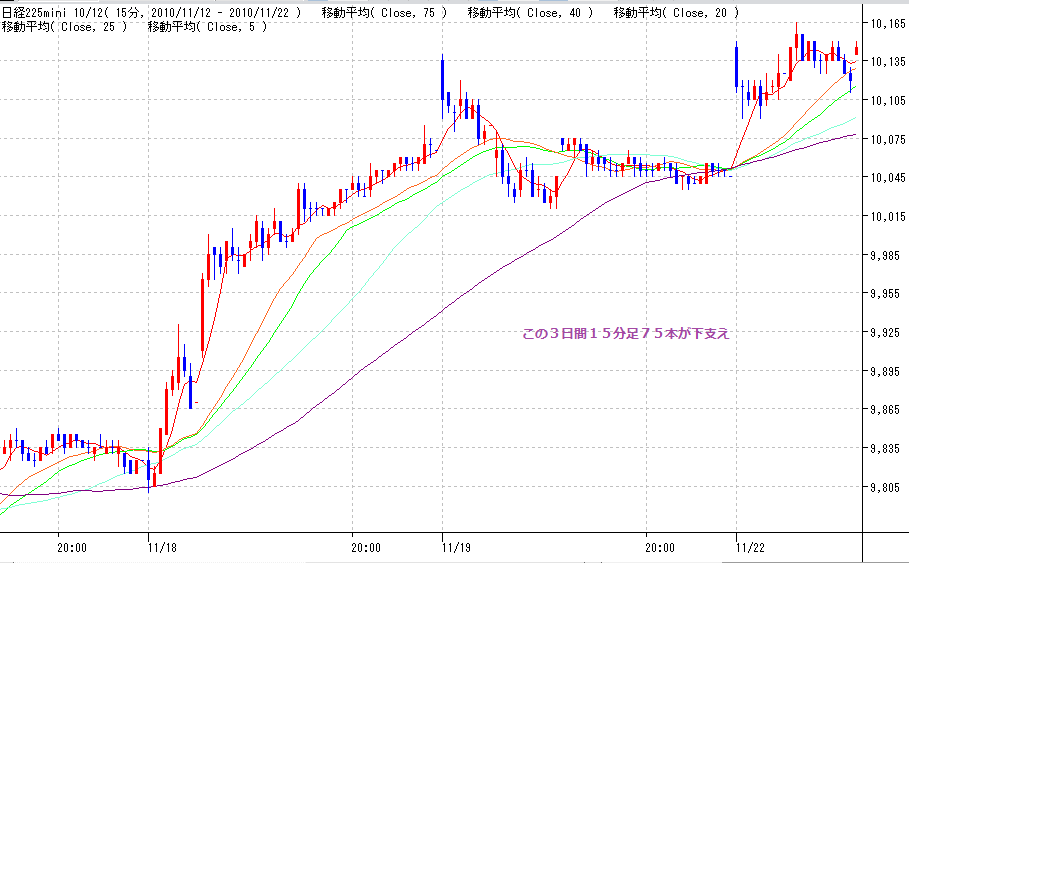
Task: Select the 10,045 price axis label
Action: (886, 178)
